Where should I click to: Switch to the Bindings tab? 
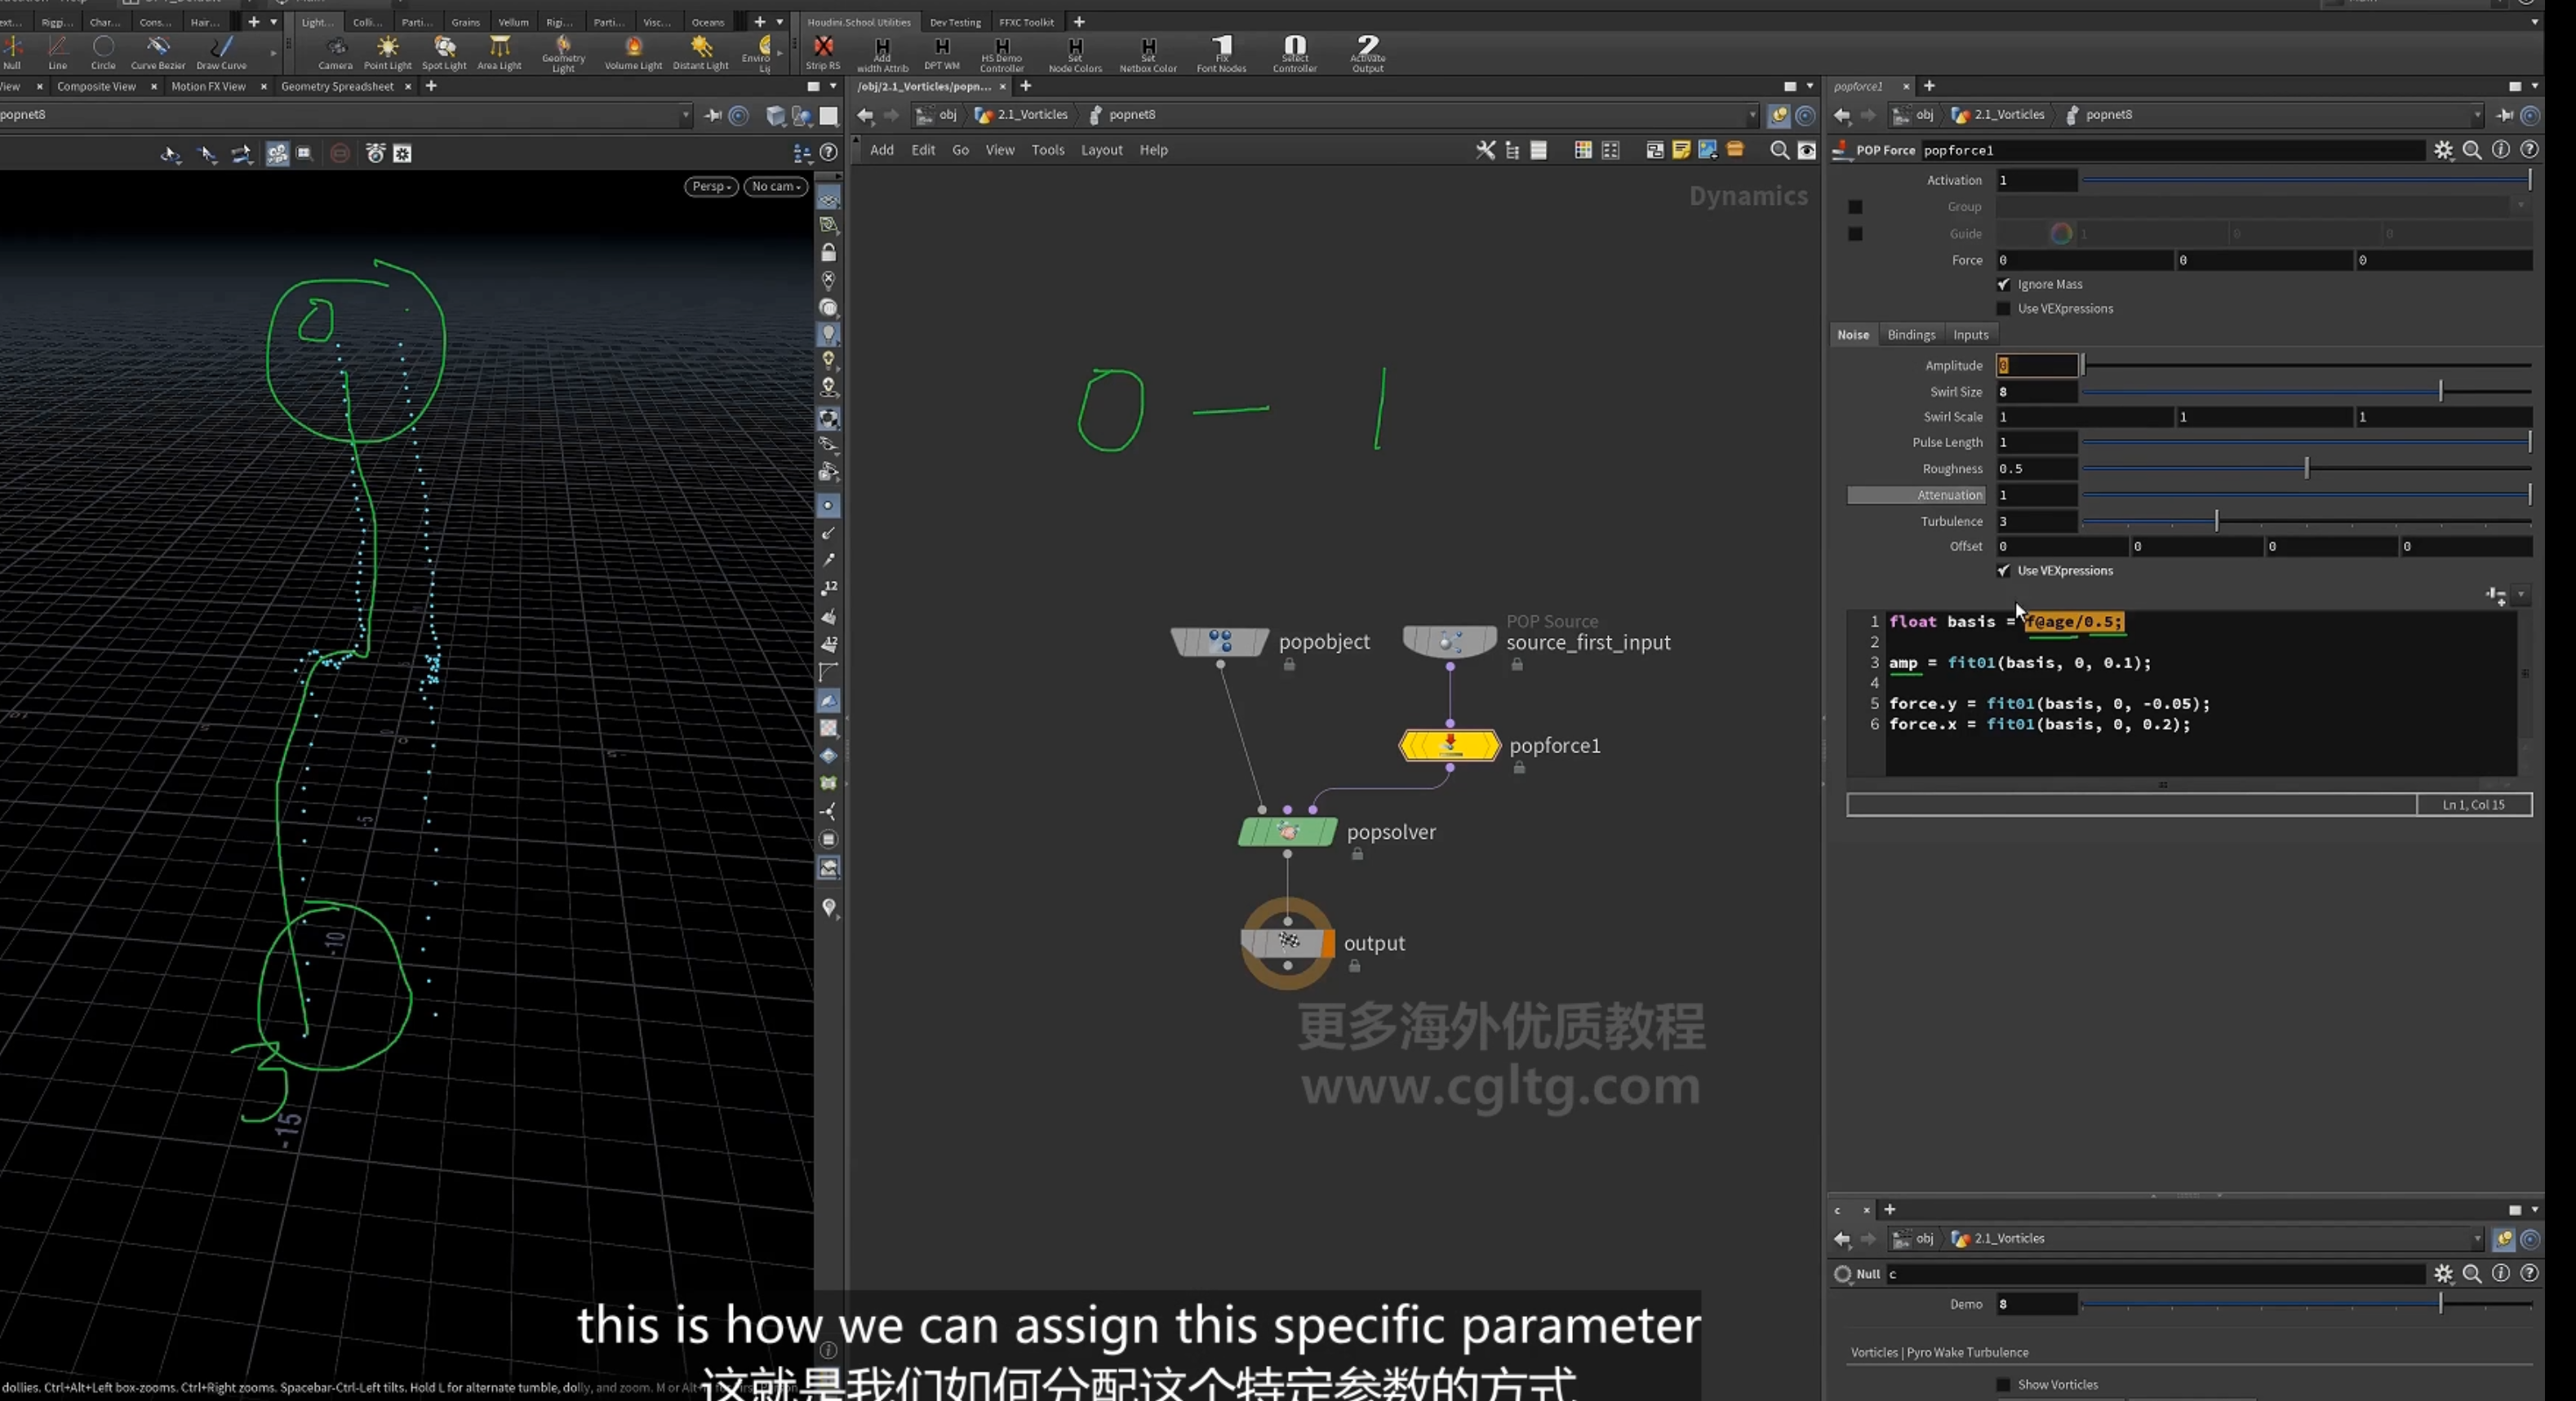1911,335
